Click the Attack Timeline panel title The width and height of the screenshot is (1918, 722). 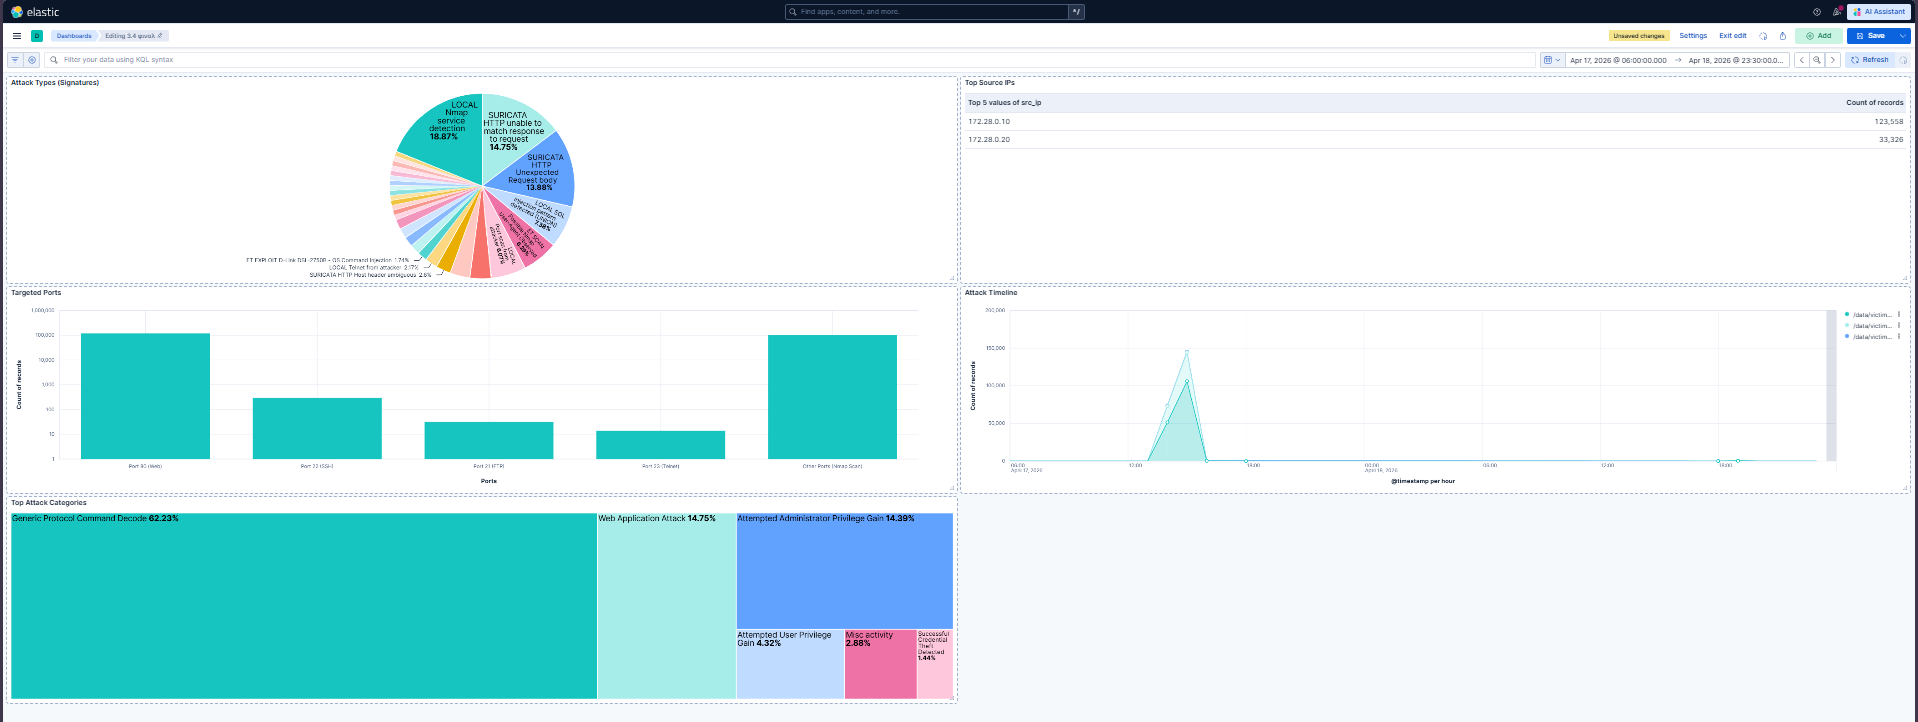click(x=991, y=293)
